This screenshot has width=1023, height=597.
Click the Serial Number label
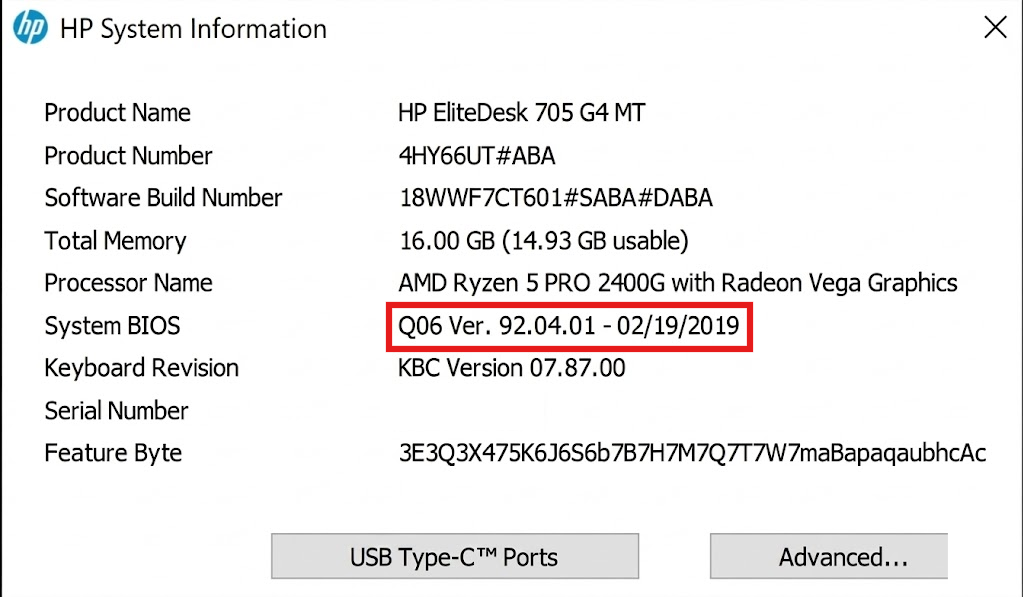116,410
